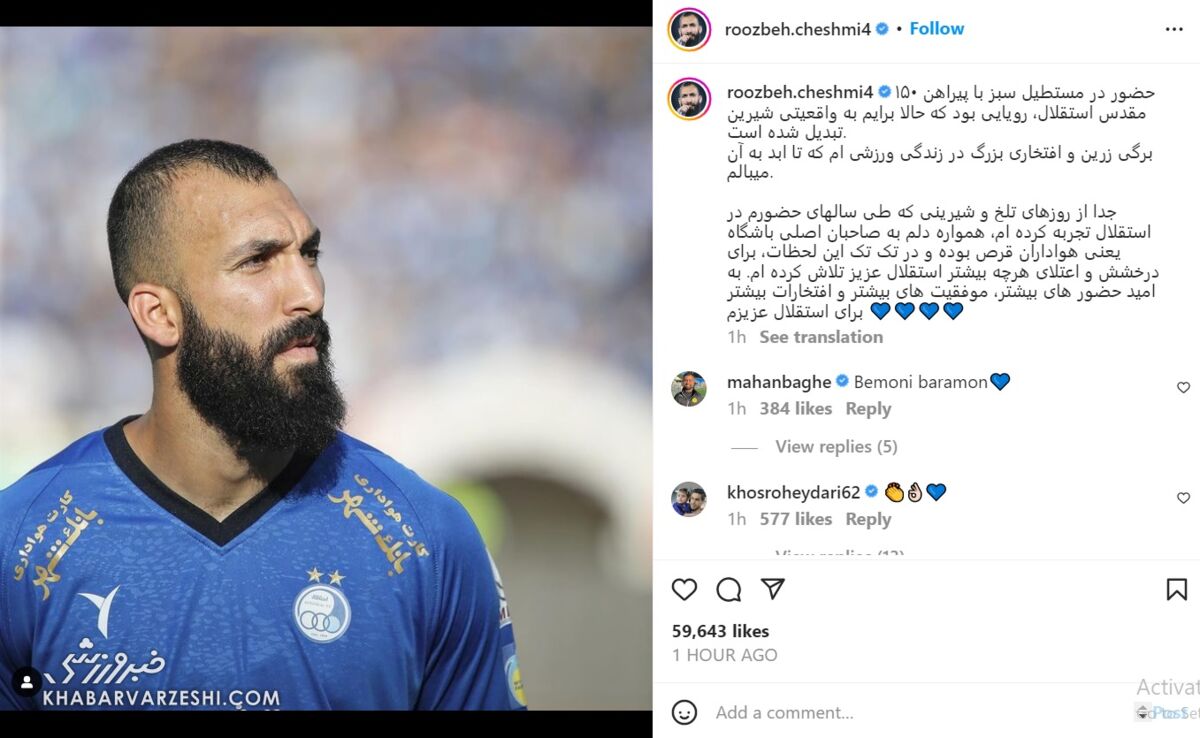Image resolution: width=1200 pixels, height=738 pixels.
Task: Open more options three-dot menu
Action: (1174, 29)
